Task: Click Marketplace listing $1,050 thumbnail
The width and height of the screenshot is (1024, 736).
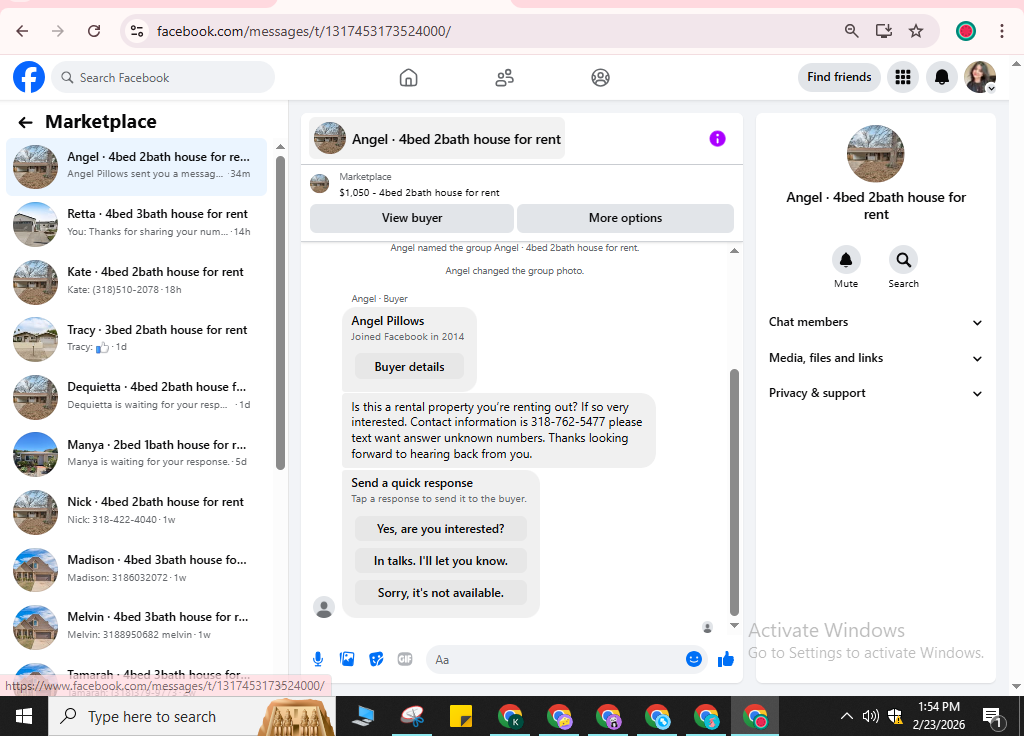Action: pos(319,184)
